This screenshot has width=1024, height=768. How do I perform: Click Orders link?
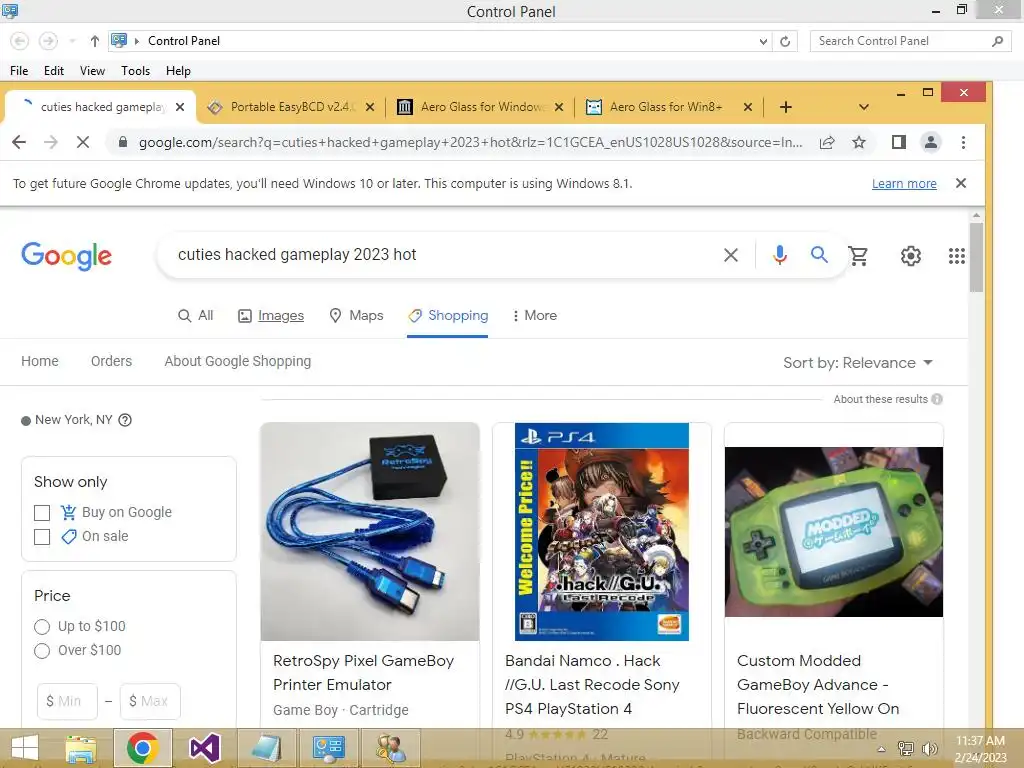click(x=111, y=361)
